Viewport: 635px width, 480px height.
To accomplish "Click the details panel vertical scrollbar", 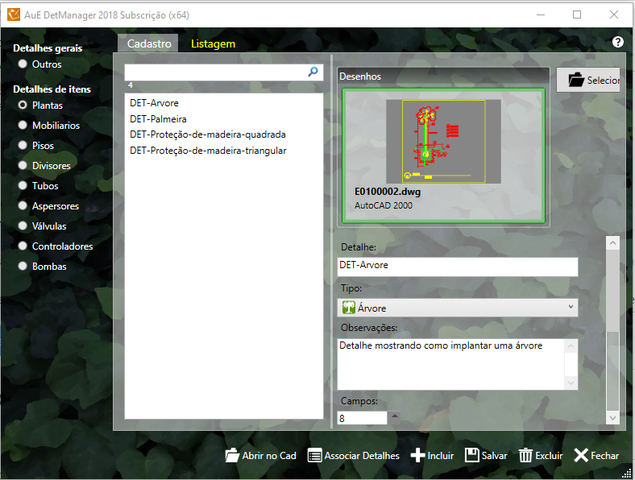I will (x=611, y=330).
